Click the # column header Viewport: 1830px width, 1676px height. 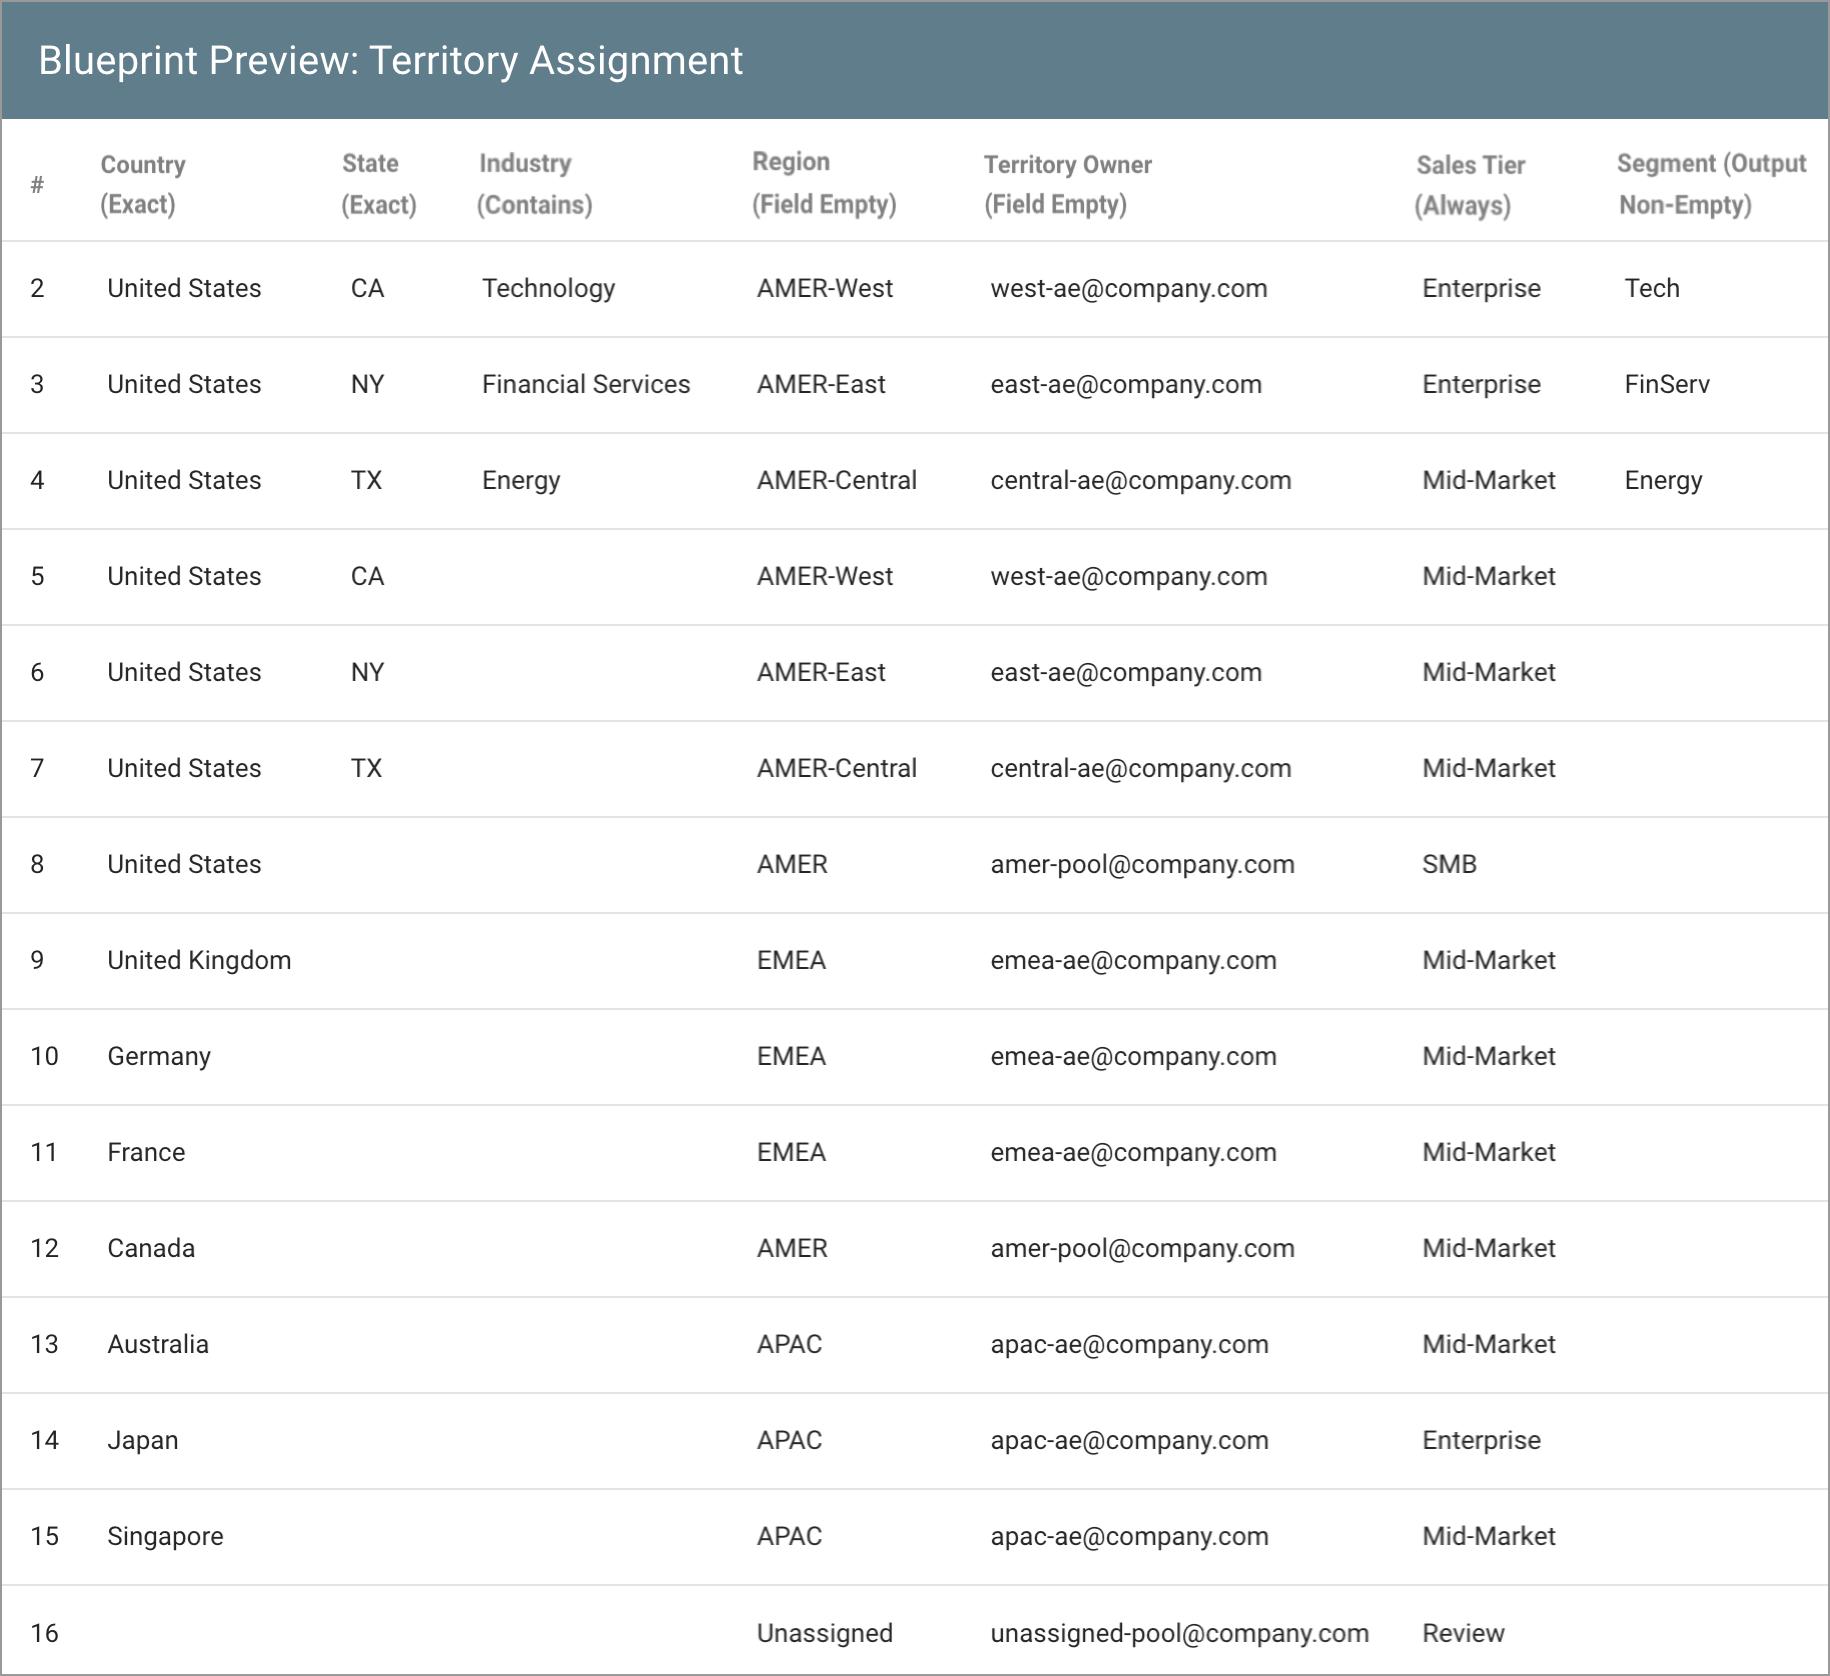coord(37,184)
